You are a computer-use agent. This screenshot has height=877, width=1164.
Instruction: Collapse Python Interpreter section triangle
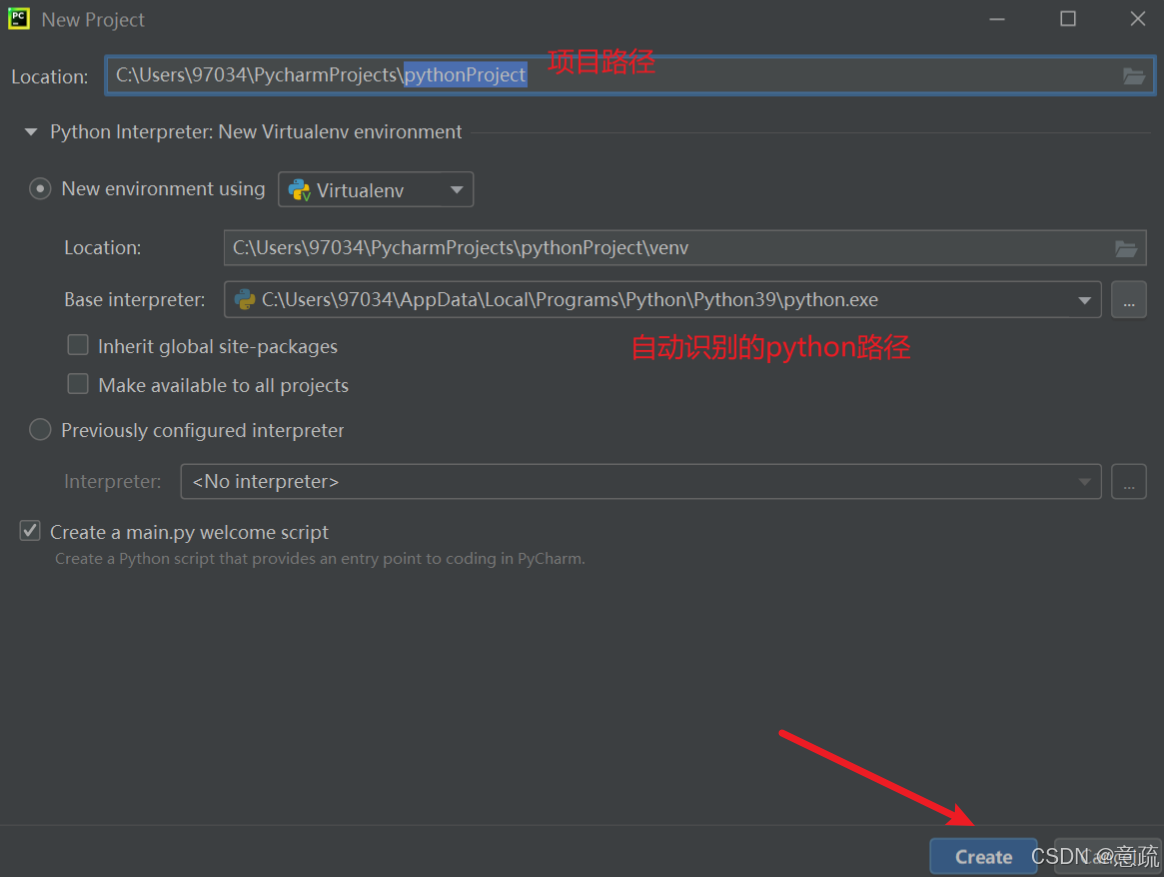(30, 132)
